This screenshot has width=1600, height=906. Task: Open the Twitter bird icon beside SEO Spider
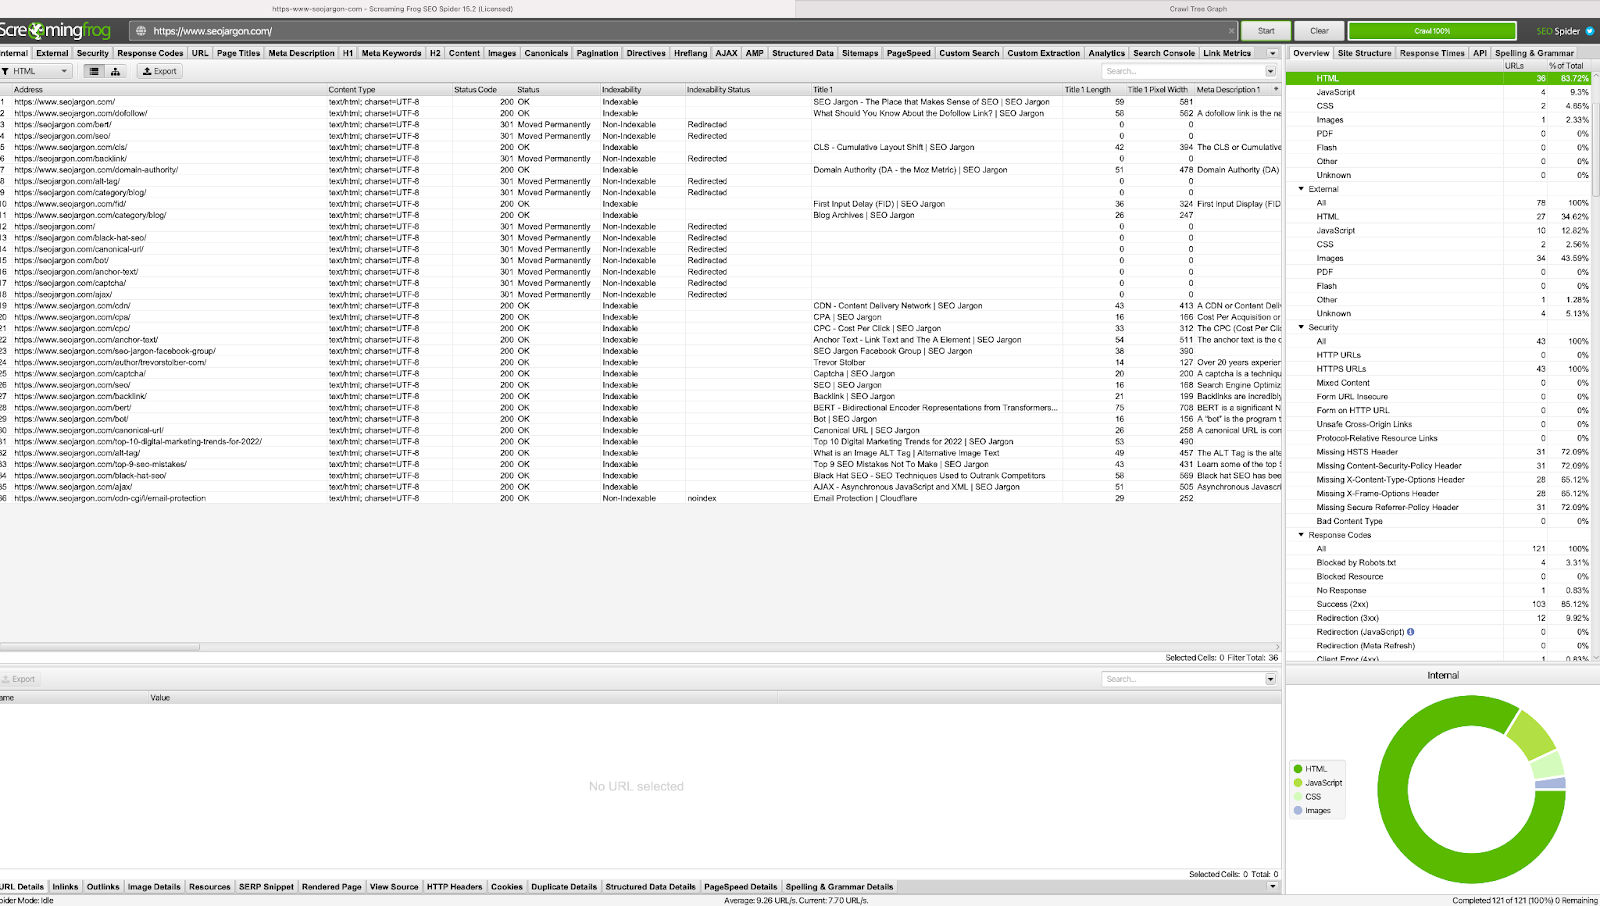[x=1590, y=31]
